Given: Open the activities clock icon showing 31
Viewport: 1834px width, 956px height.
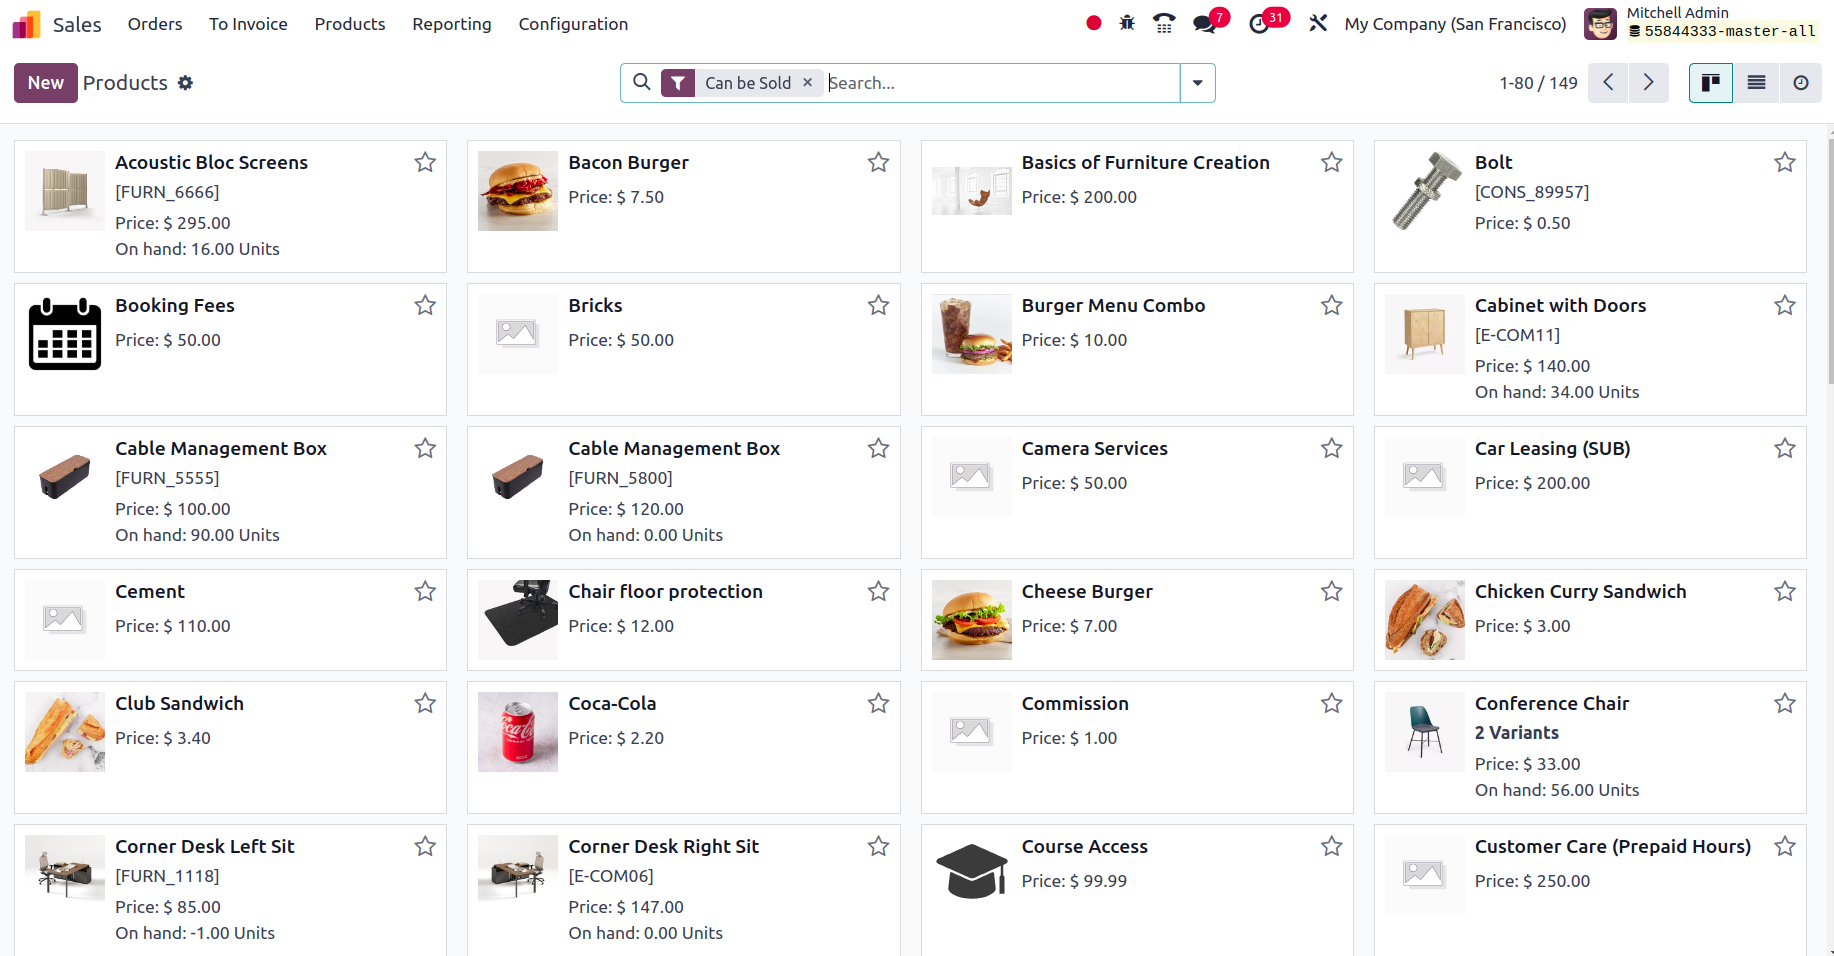Looking at the screenshot, I should (1256, 23).
